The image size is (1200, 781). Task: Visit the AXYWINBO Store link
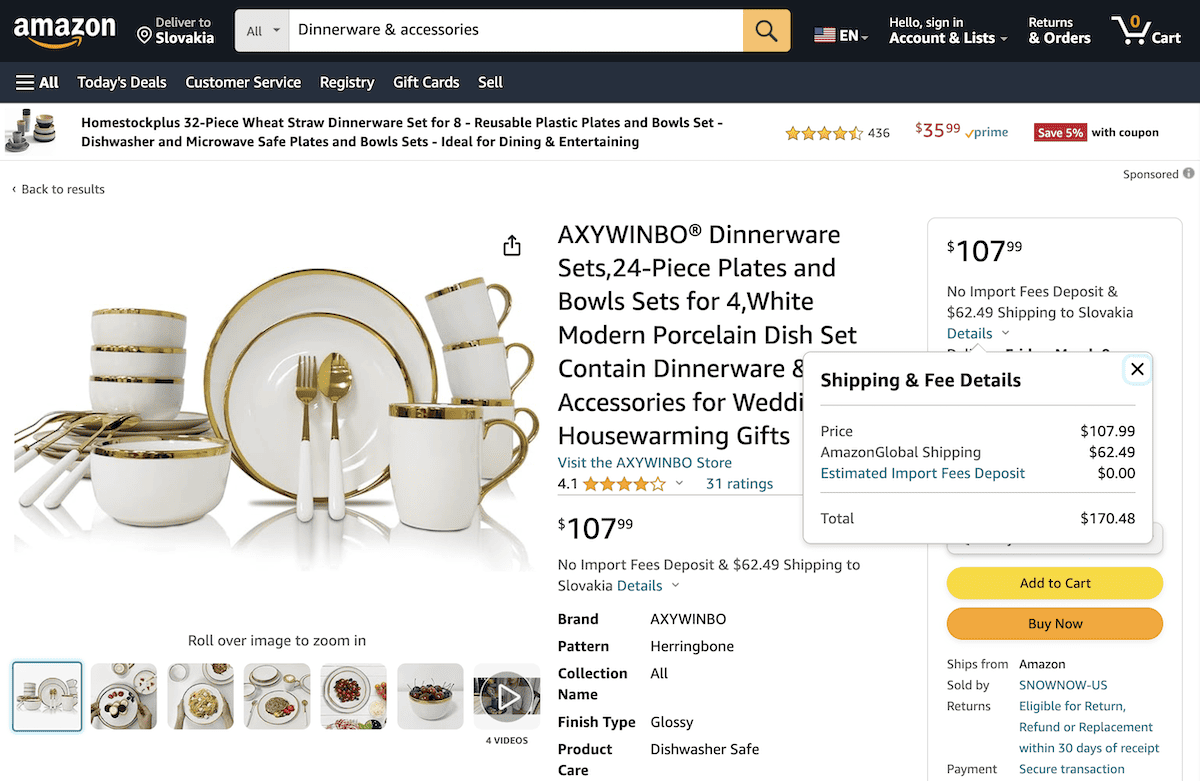pyautogui.click(x=645, y=462)
